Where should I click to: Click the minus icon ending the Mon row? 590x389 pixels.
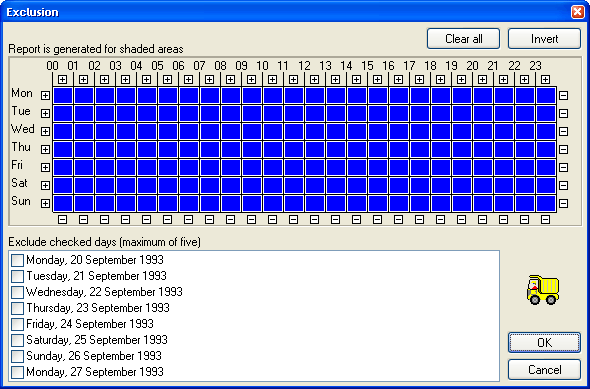click(563, 96)
